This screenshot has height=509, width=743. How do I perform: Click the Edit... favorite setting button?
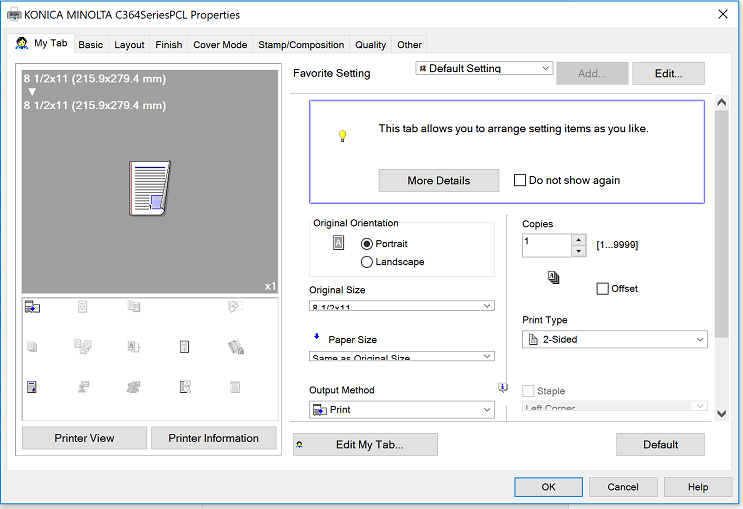pos(668,73)
